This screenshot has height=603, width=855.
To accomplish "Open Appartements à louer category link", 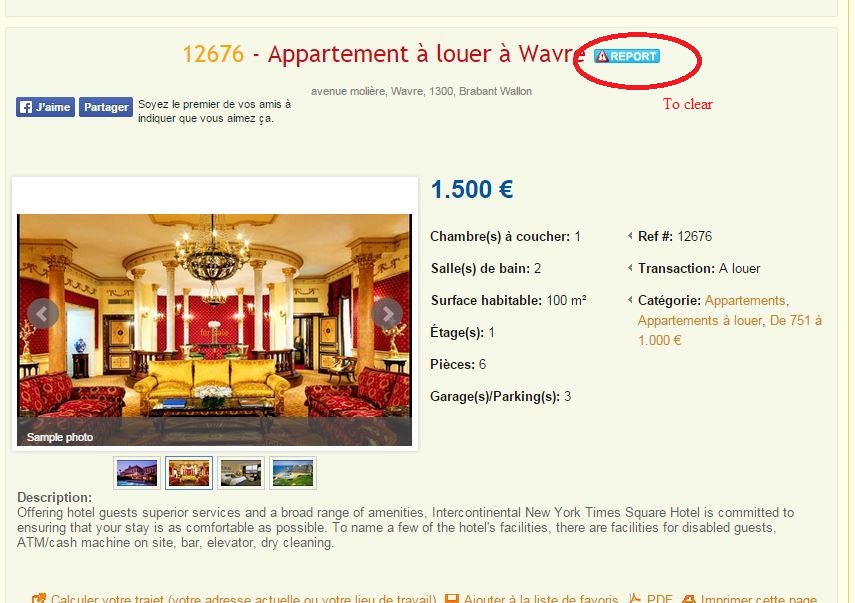I will (700, 321).
